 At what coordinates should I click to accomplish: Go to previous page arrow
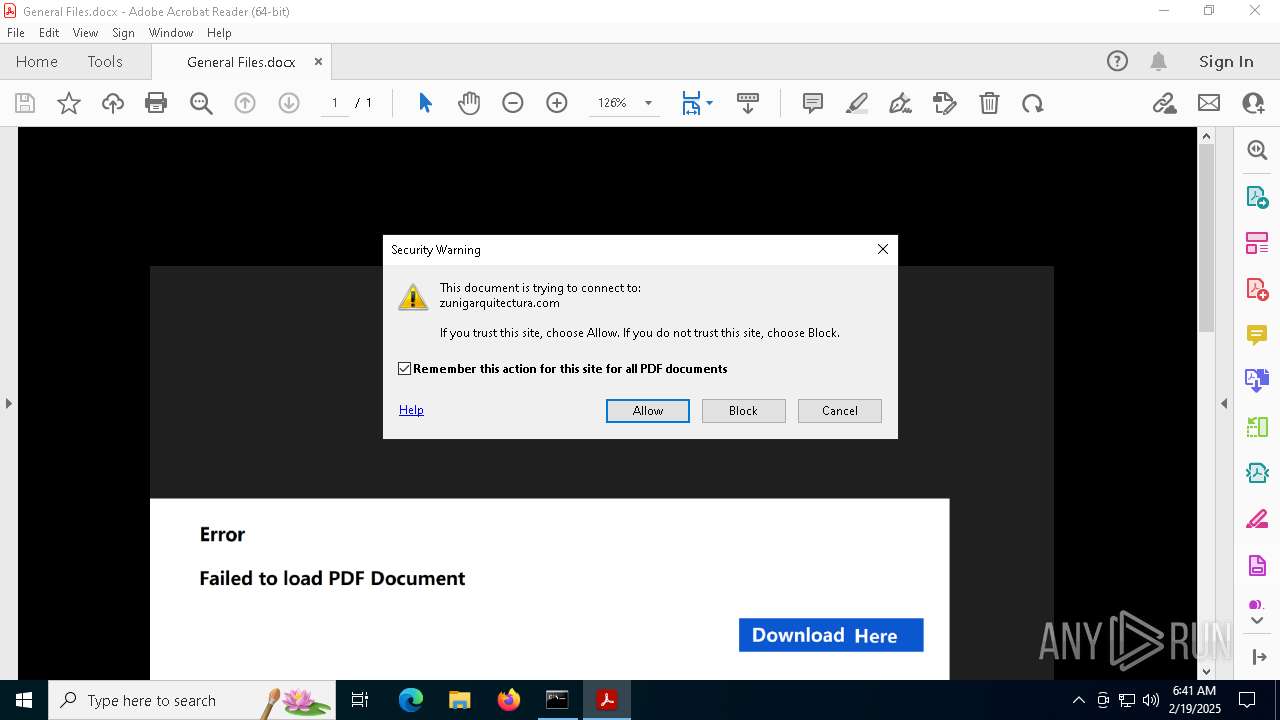point(245,103)
